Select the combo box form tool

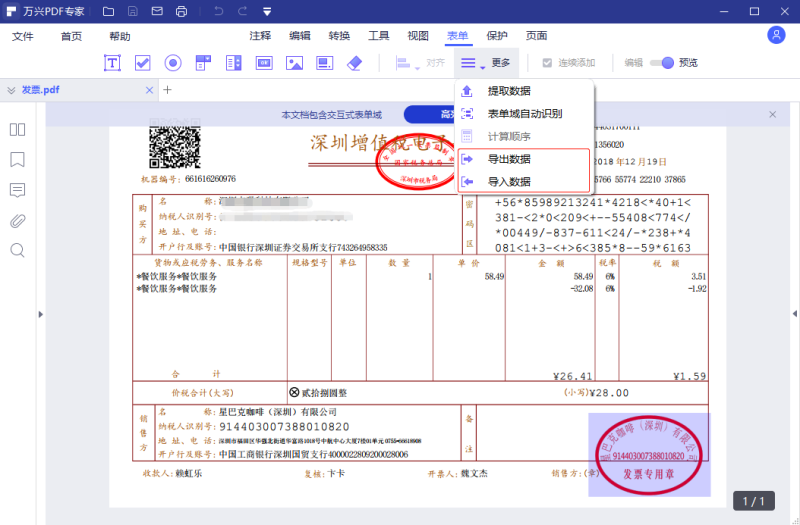click(203, 63)
